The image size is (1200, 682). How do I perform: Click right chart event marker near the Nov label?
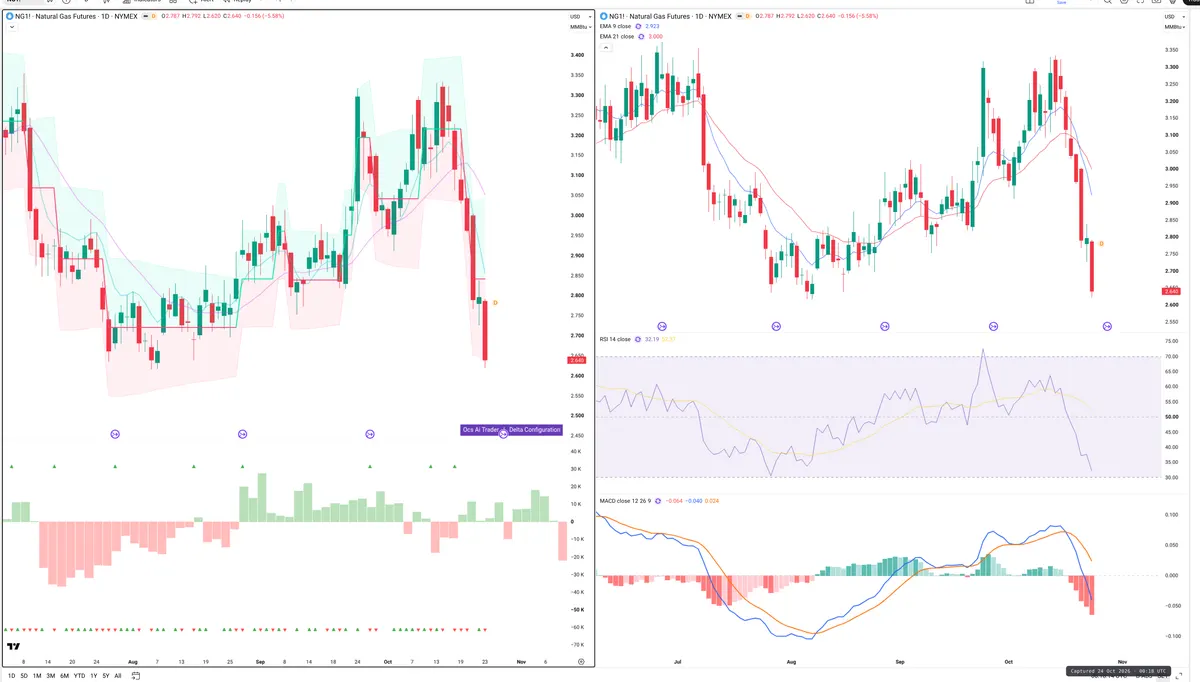point(1108,326)
